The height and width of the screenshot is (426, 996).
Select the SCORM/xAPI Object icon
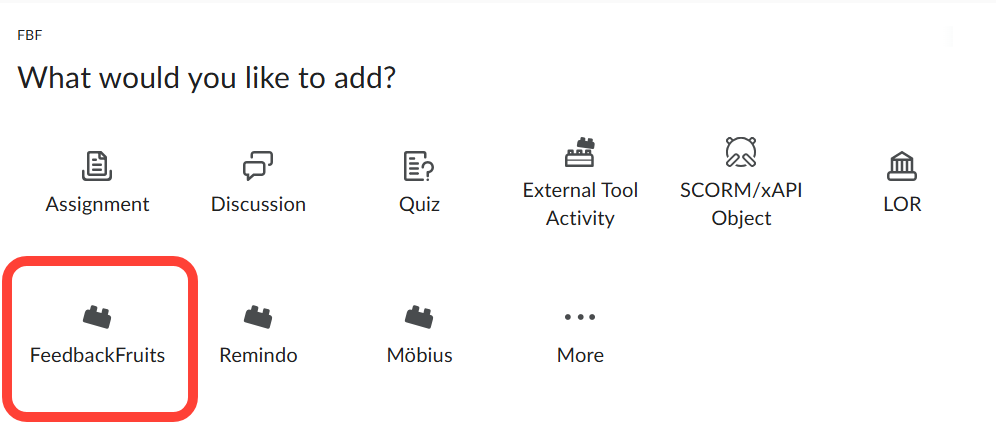741,152
